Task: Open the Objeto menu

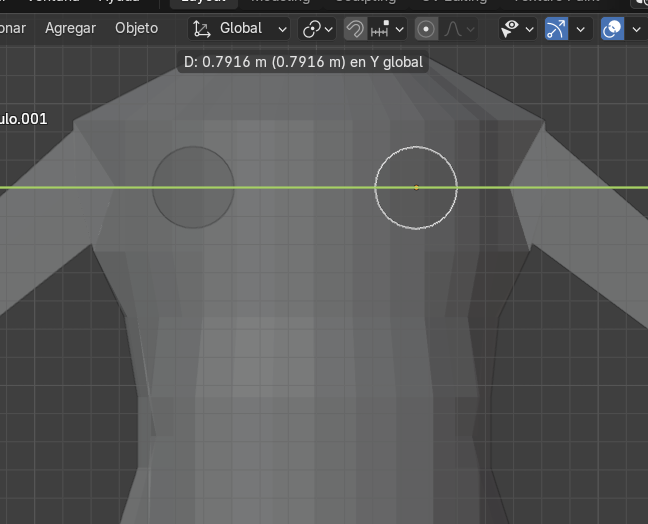Action: click(x=136, y=28)
